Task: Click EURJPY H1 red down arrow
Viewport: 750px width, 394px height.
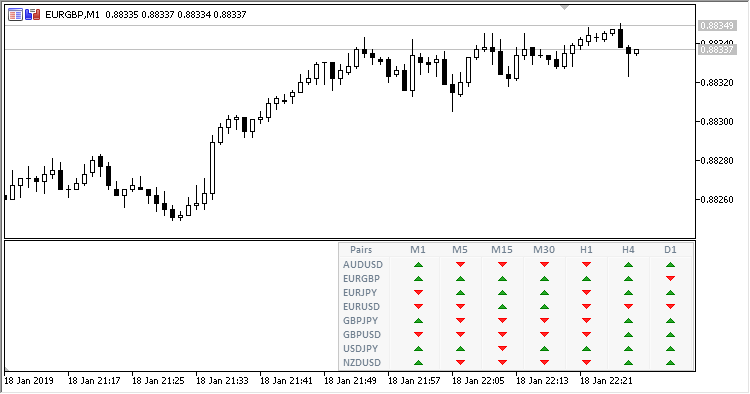Action: coord(586,292)
